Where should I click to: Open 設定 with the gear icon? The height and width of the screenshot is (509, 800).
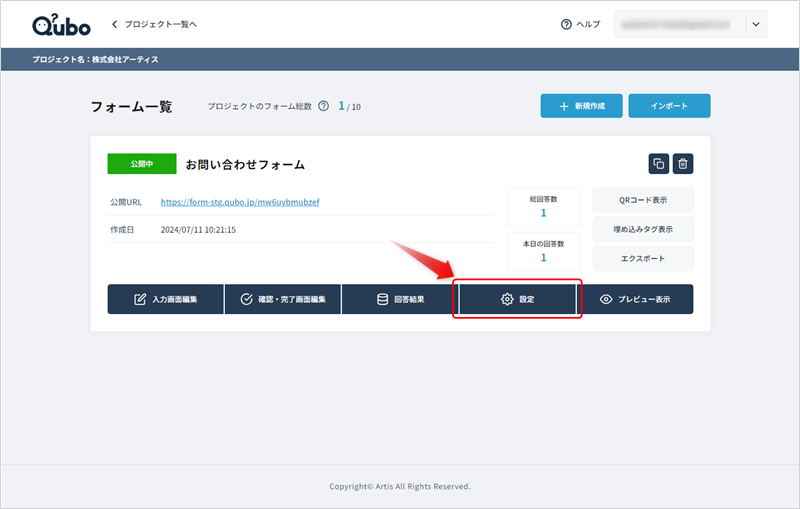click(x=517, y=299)
